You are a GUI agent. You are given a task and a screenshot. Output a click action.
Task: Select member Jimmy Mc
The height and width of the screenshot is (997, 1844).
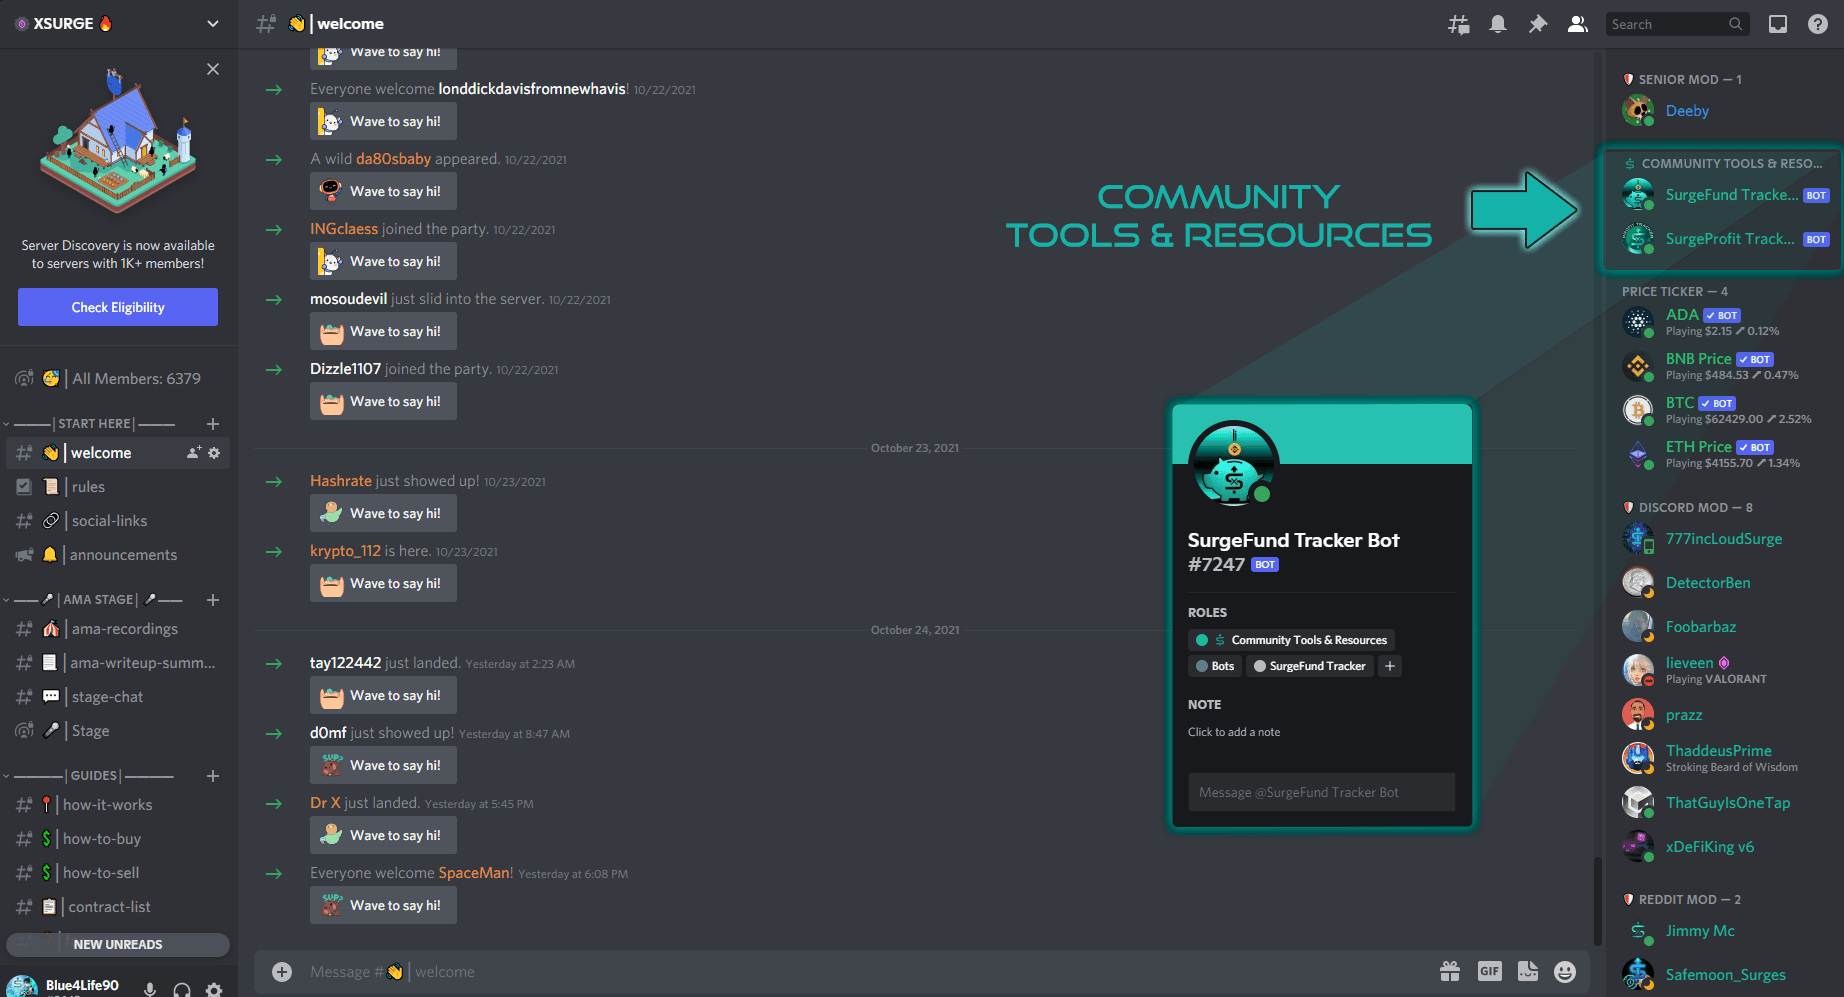[1723, 931]
